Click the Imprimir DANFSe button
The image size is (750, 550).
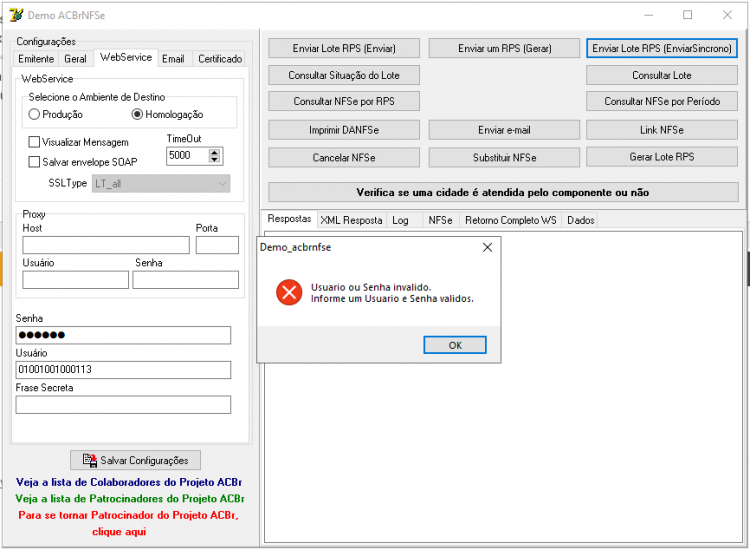[x=344, y=130]
